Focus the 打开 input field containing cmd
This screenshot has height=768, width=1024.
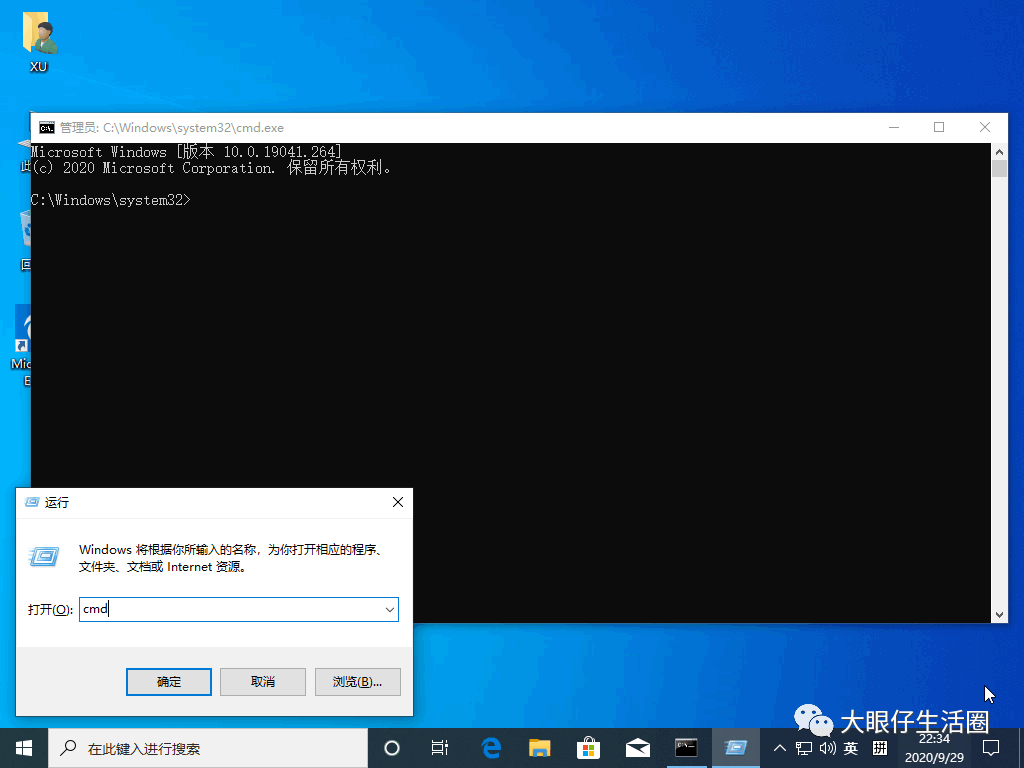click(x=238, y=609)
